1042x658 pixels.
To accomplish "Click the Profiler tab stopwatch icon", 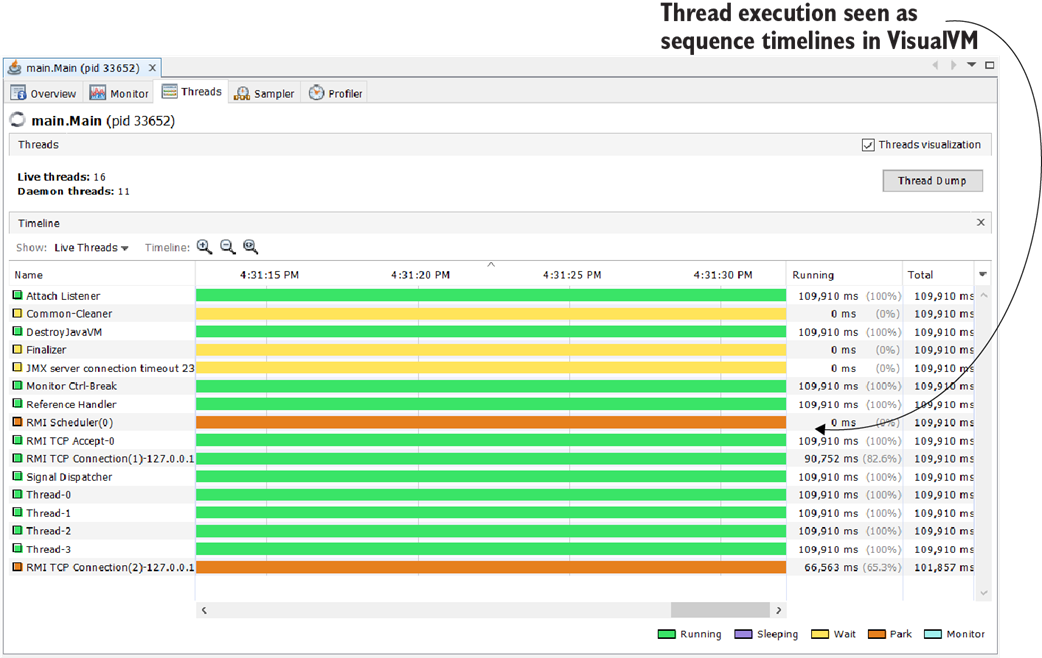I will [x=316, y=93].
